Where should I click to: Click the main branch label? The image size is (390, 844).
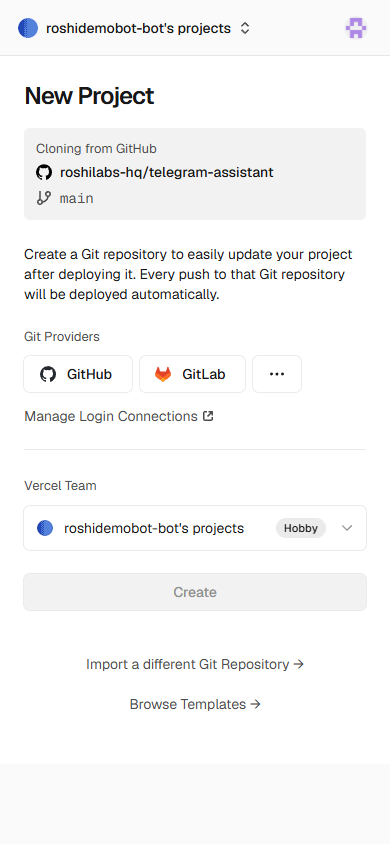point(76,199)
